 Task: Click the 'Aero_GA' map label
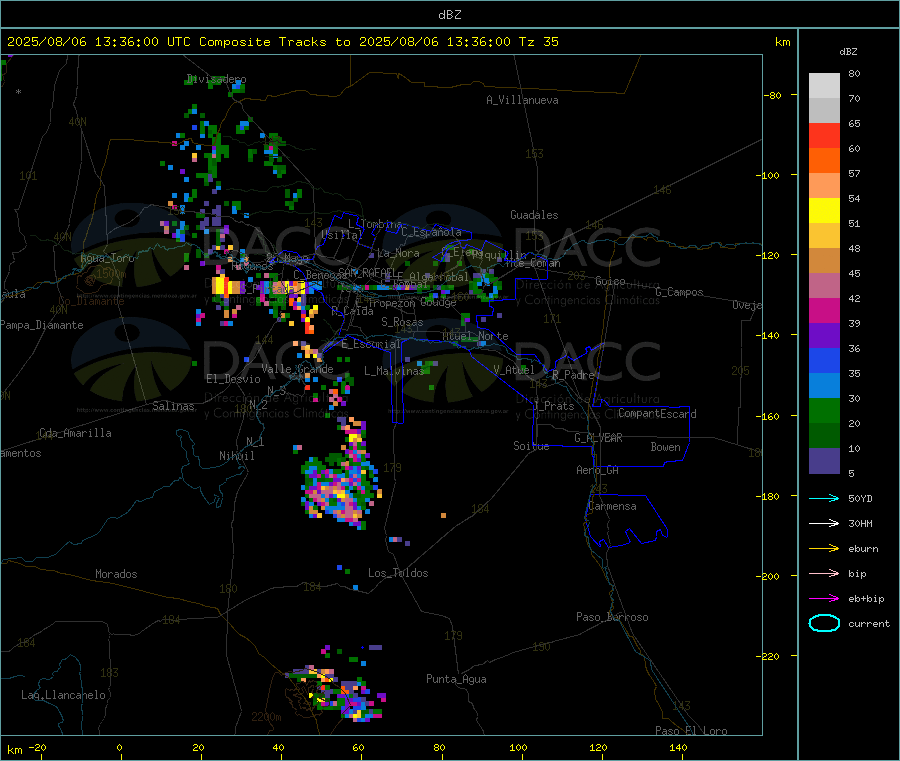pyautogui.click(x=598, y=470)
